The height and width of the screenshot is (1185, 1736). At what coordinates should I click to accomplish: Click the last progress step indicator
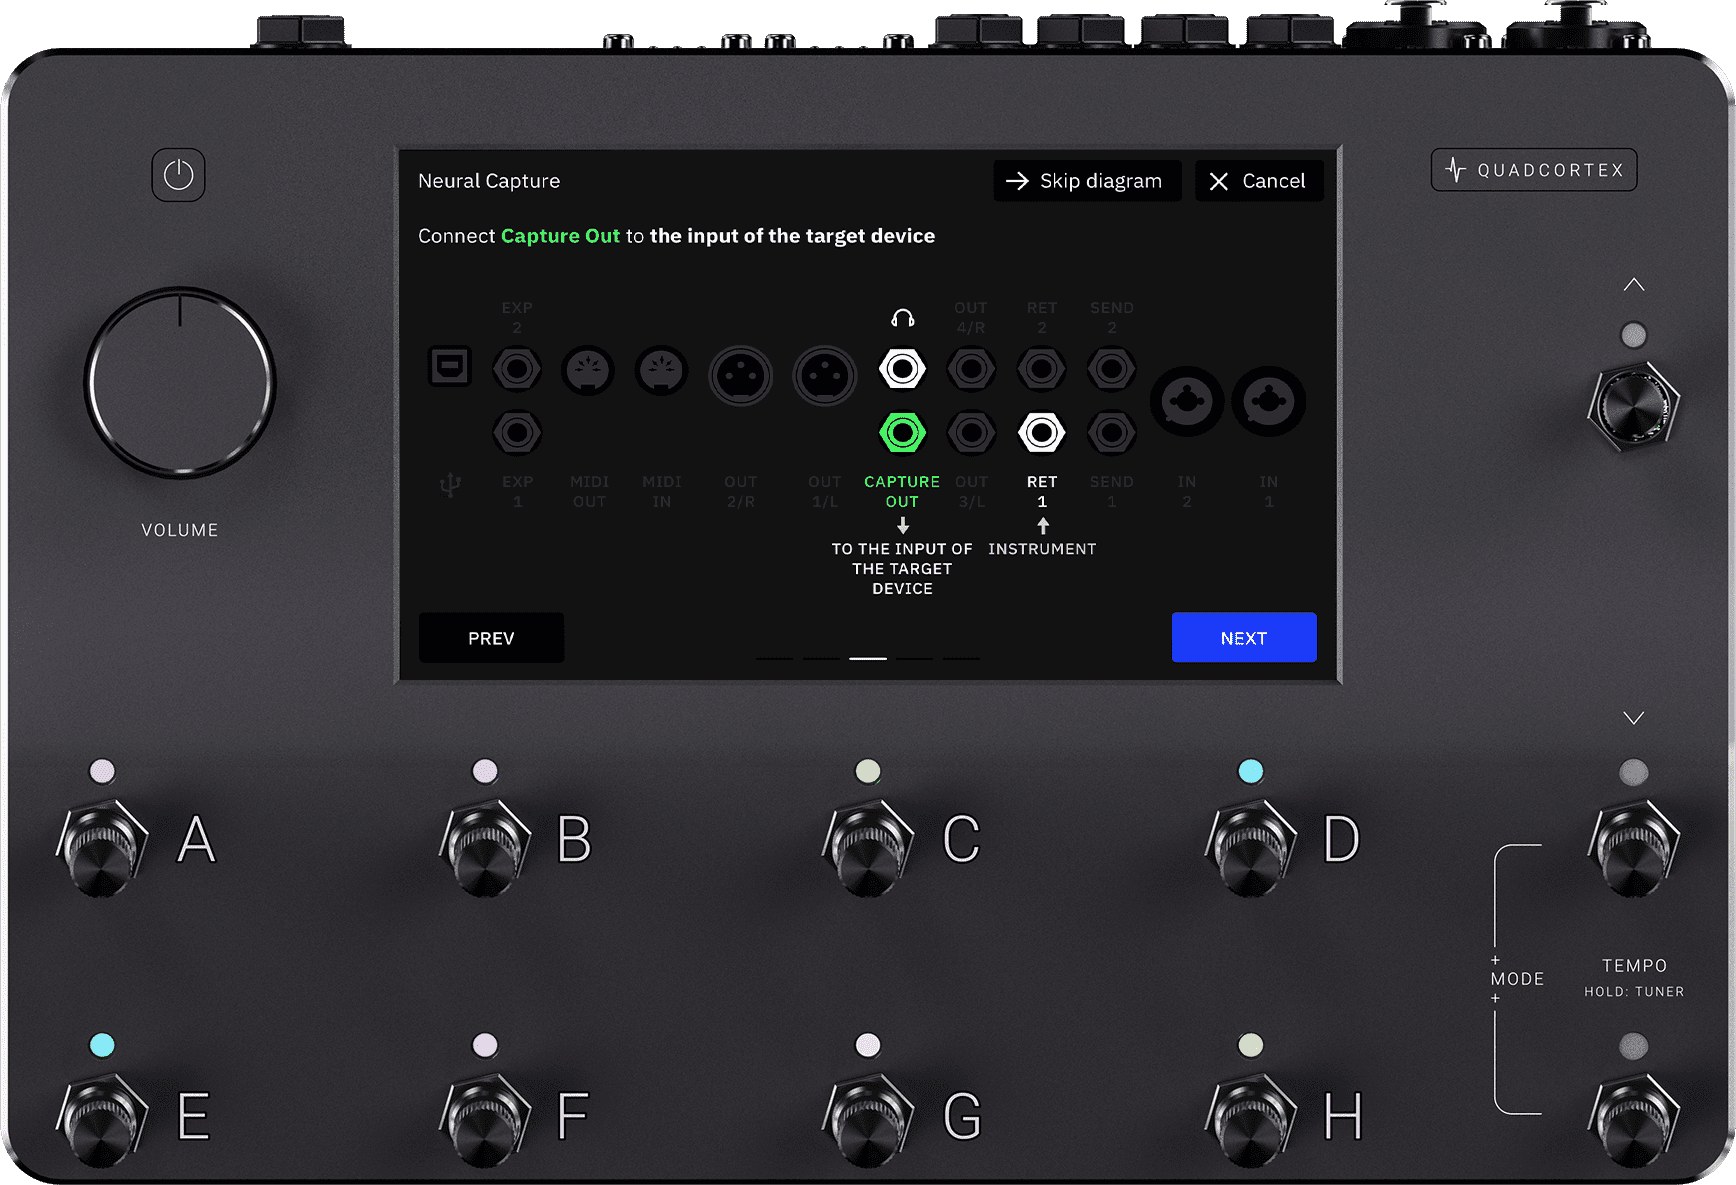(961, 658)
